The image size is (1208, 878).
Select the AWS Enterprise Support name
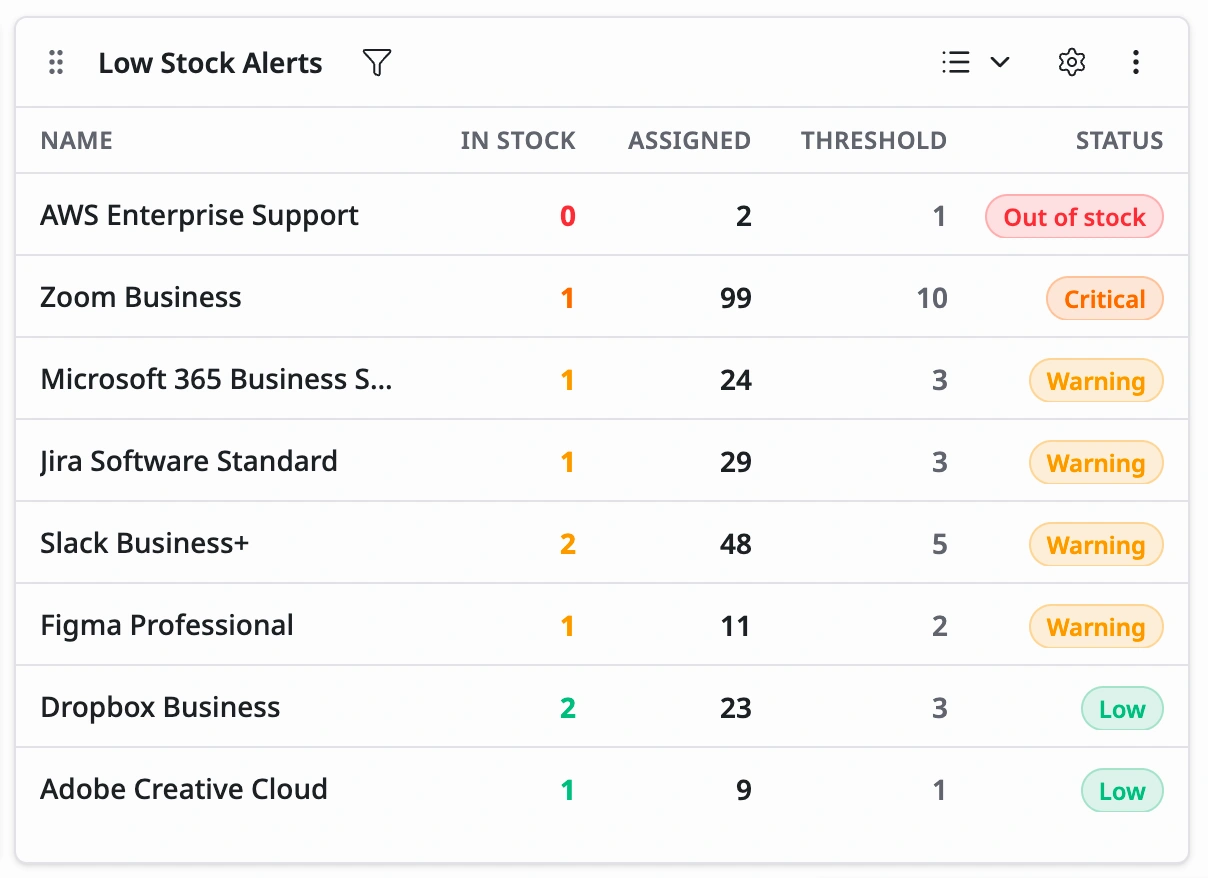click(x=199, y=215)
